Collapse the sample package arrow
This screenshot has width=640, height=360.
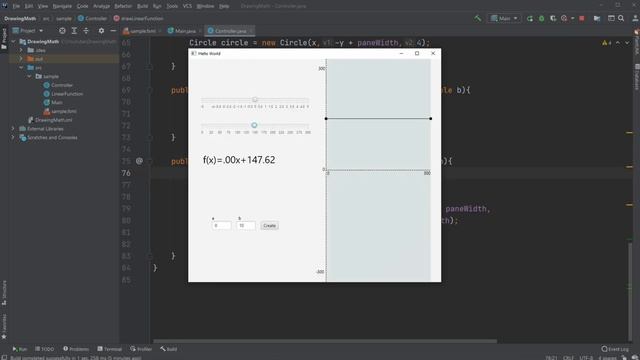pyautogui.click(x=29, y=76)
